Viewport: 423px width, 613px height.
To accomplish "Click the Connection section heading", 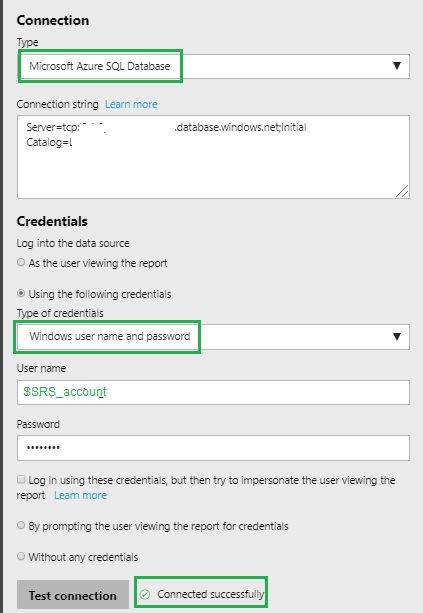I will 53,20.
